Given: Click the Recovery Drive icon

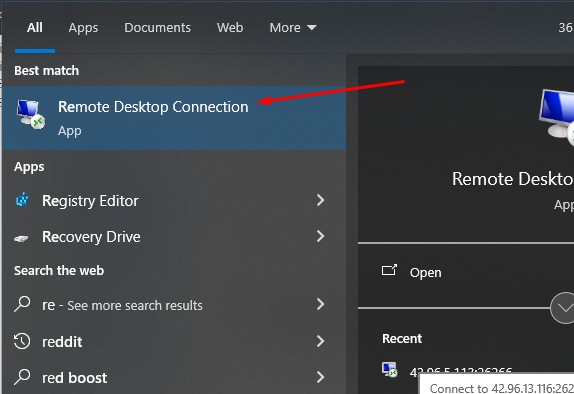Looking at the screenshot, I should point(21,239).
